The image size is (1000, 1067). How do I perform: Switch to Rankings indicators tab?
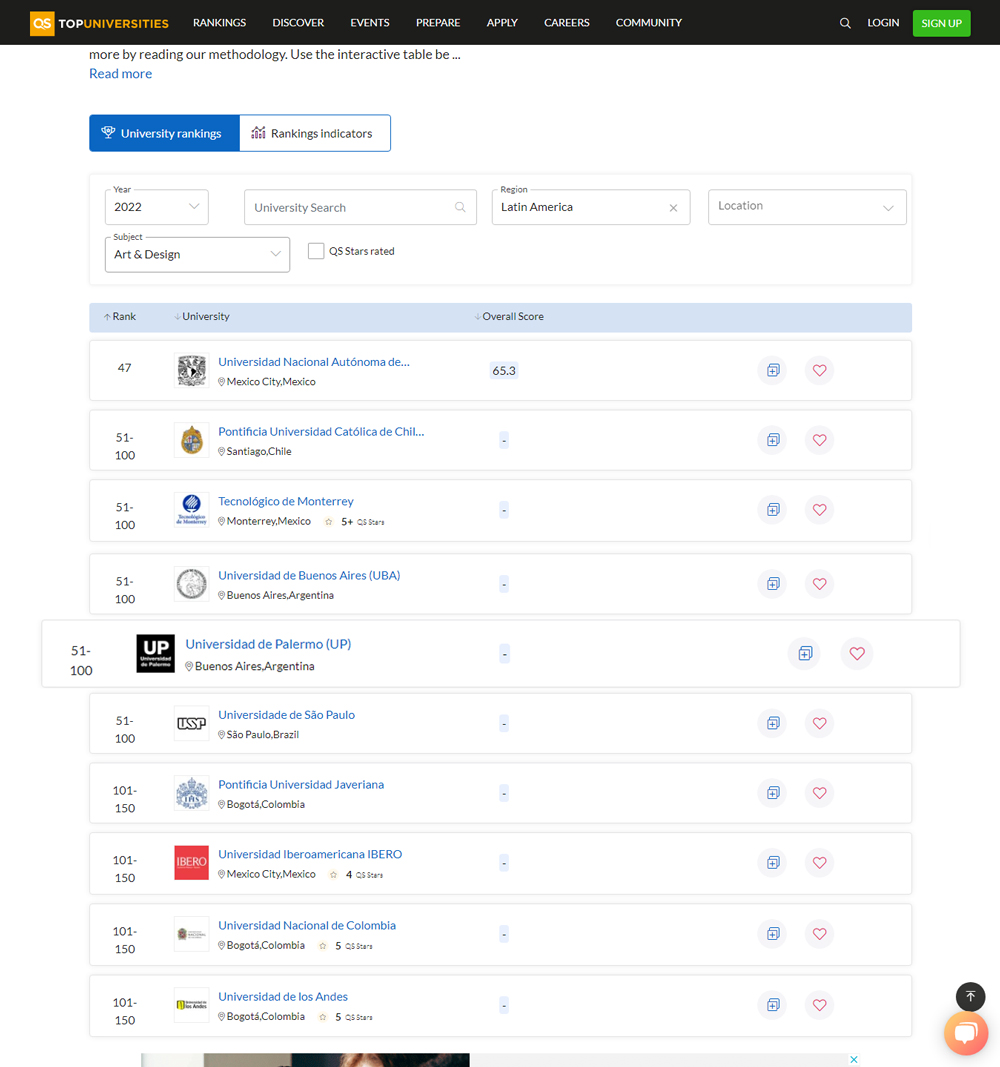point(315,133)
